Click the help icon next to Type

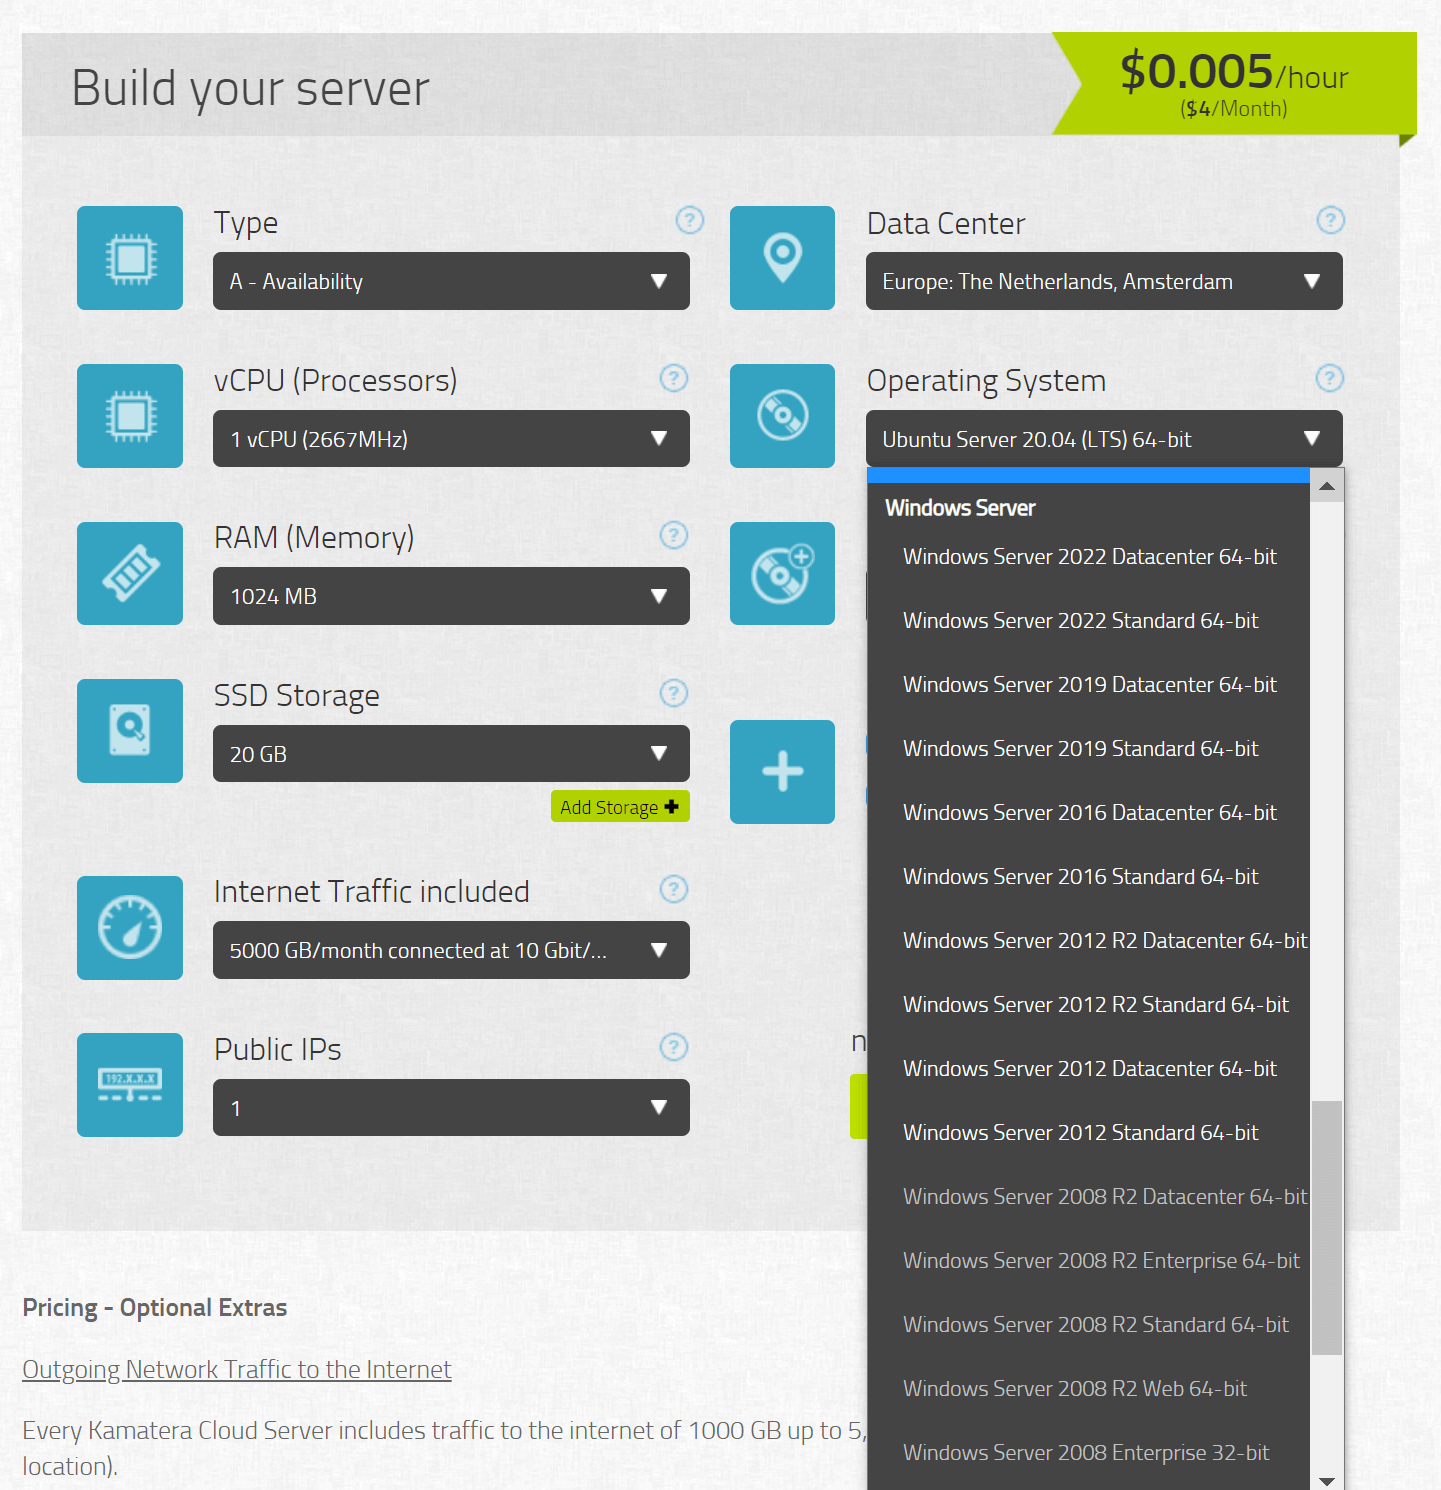coord(689,220)
